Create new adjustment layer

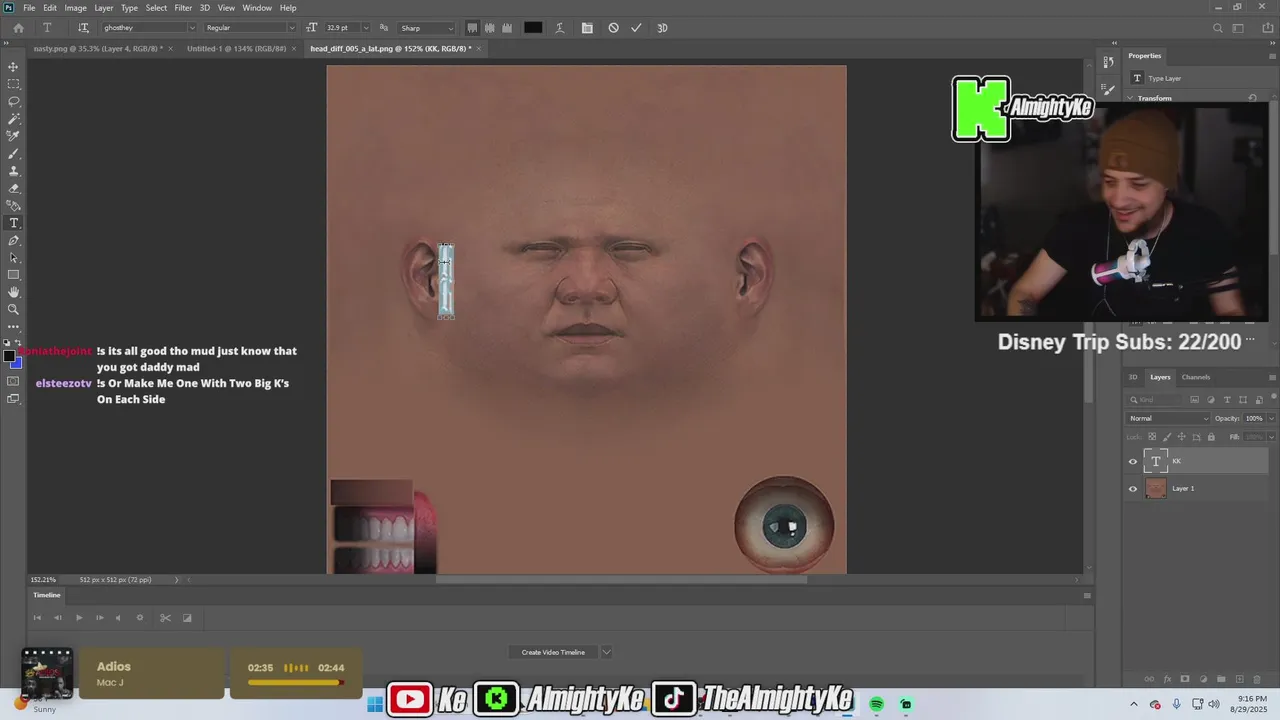pos(1203,679)
